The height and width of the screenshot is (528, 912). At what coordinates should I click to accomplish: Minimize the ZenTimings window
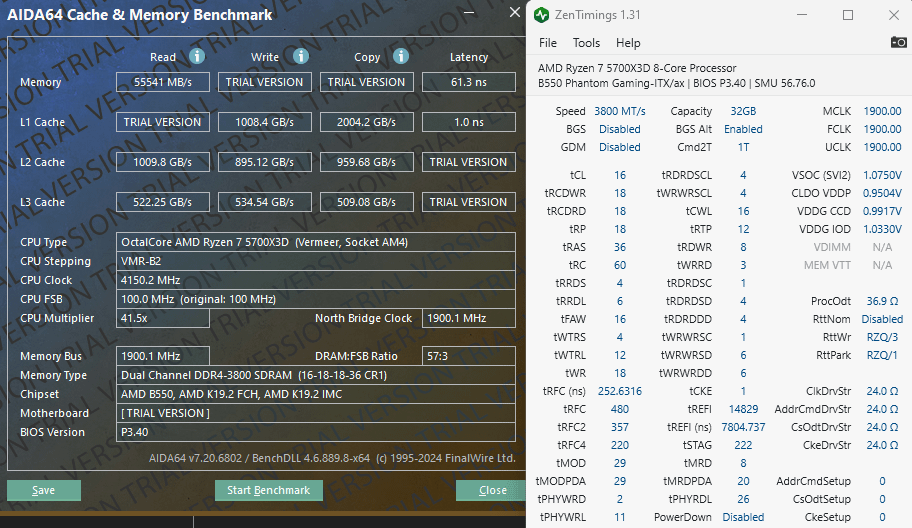pyautogui.click(x=802, y=15)
